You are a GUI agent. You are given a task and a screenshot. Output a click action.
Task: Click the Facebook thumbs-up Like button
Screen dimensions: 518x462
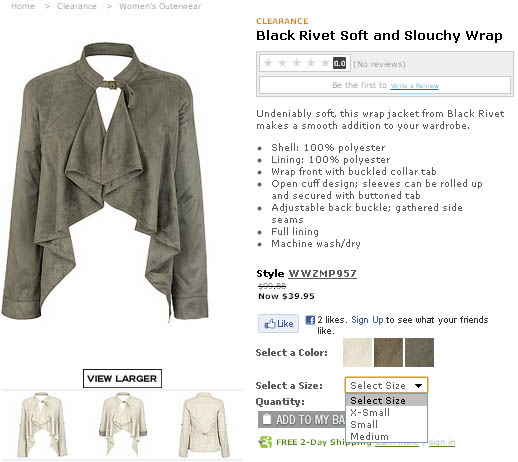[x=278, y=323]
